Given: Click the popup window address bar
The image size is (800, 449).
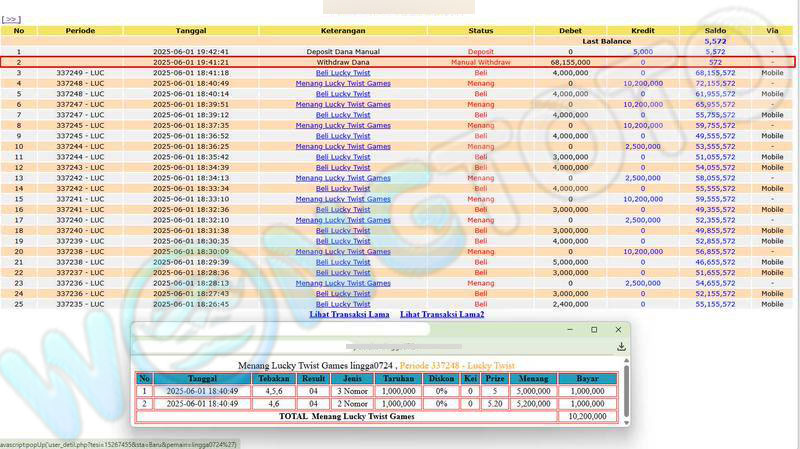Looking at the screenshot, I should click(x=370, y=346).
